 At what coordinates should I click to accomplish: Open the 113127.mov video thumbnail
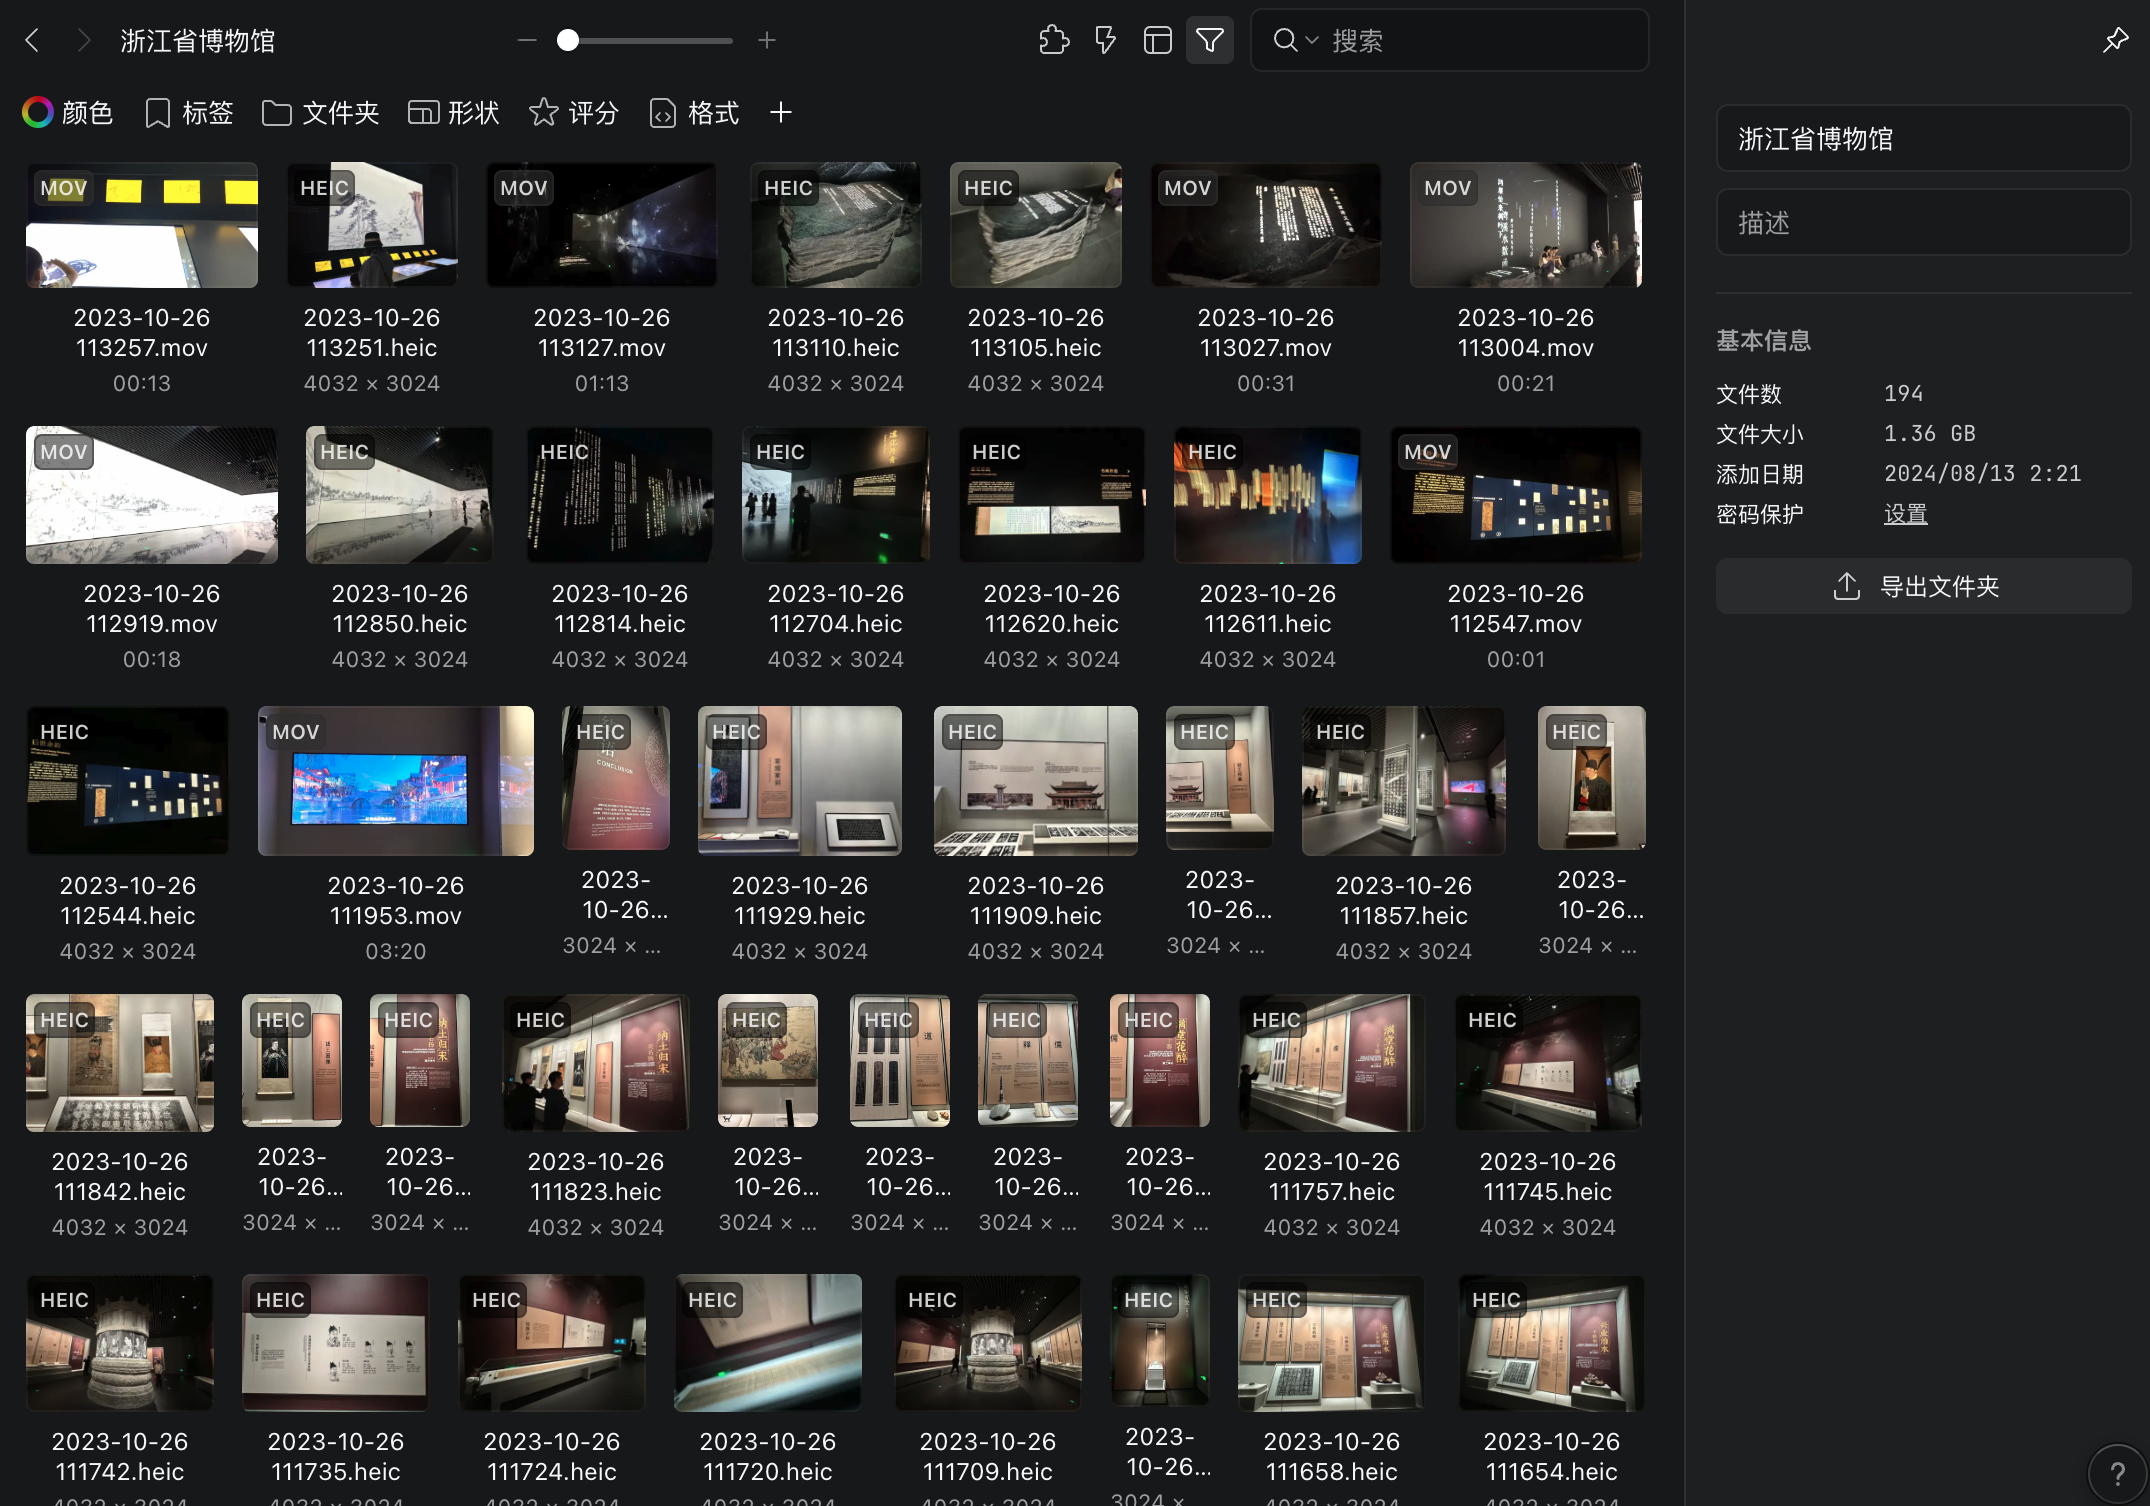[x=601, y=224]
